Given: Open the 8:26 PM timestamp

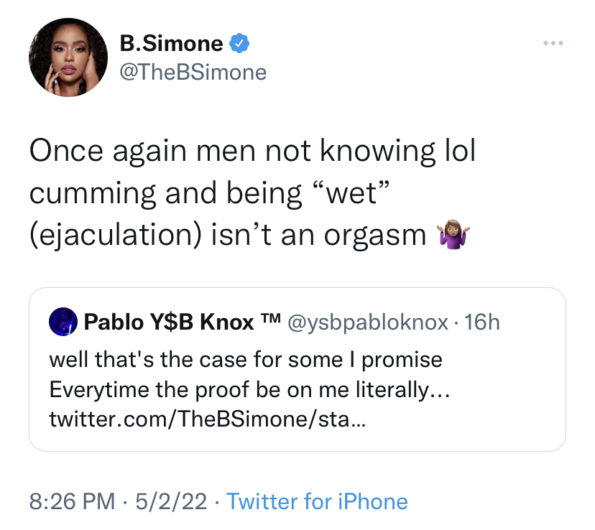Looking at the screenshot, I should (x=72, y=501).
